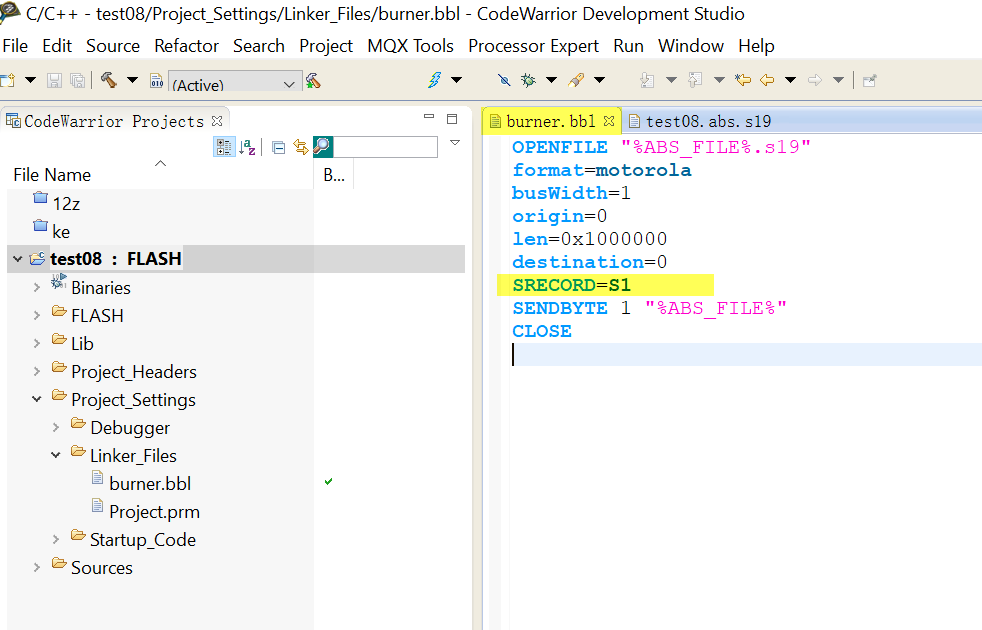Open the Projects panel view menu triangle
The image size is (982, 630).
(x=455, y=143)
